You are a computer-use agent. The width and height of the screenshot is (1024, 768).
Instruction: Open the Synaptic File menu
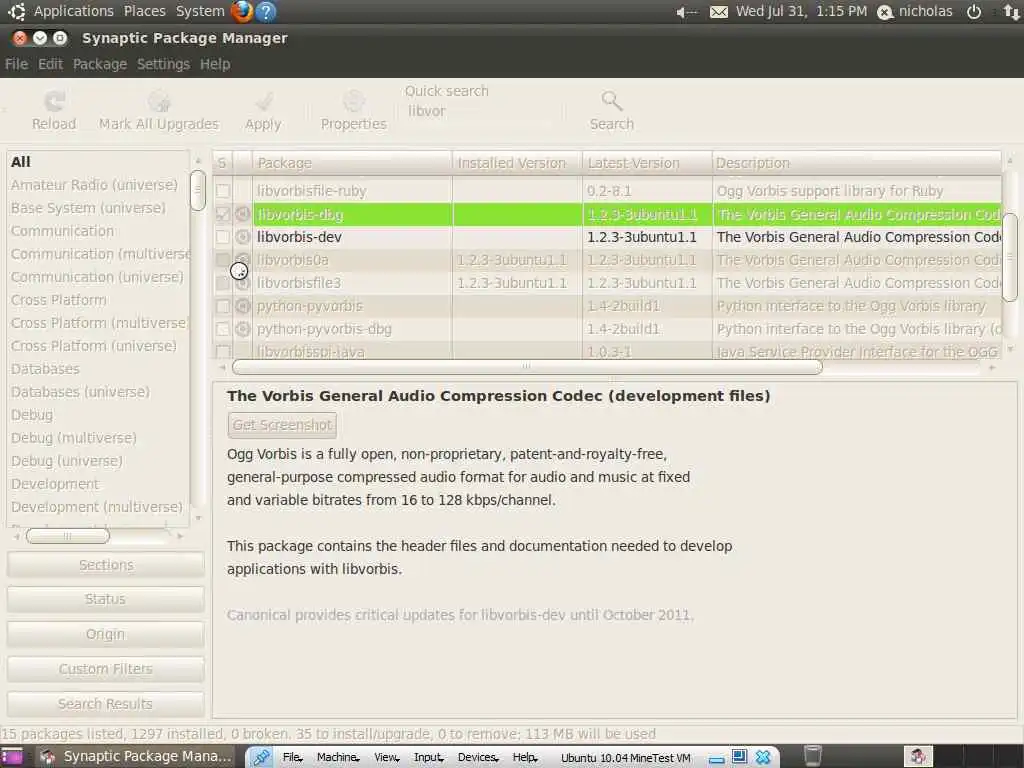(16, 64)
